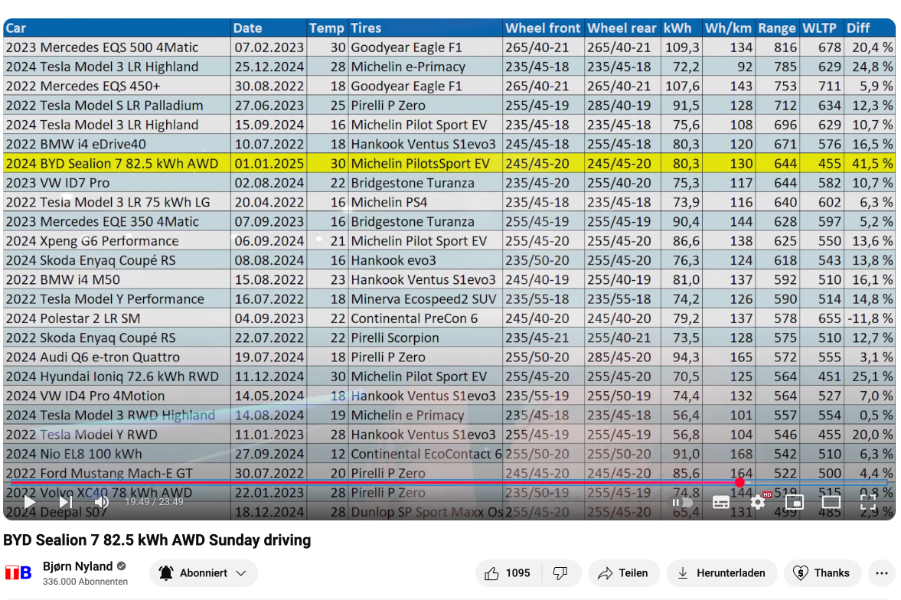Viewport: 901px width, 600px height.
Task: Click the 336.000 Abonnenten subscriber count
Action: coord(85,582)
